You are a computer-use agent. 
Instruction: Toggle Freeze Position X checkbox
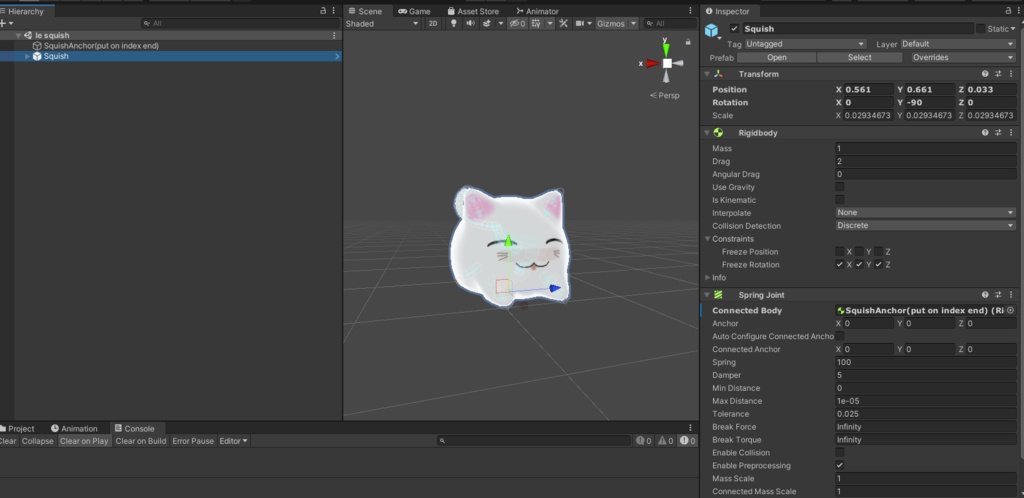point(840,252)
